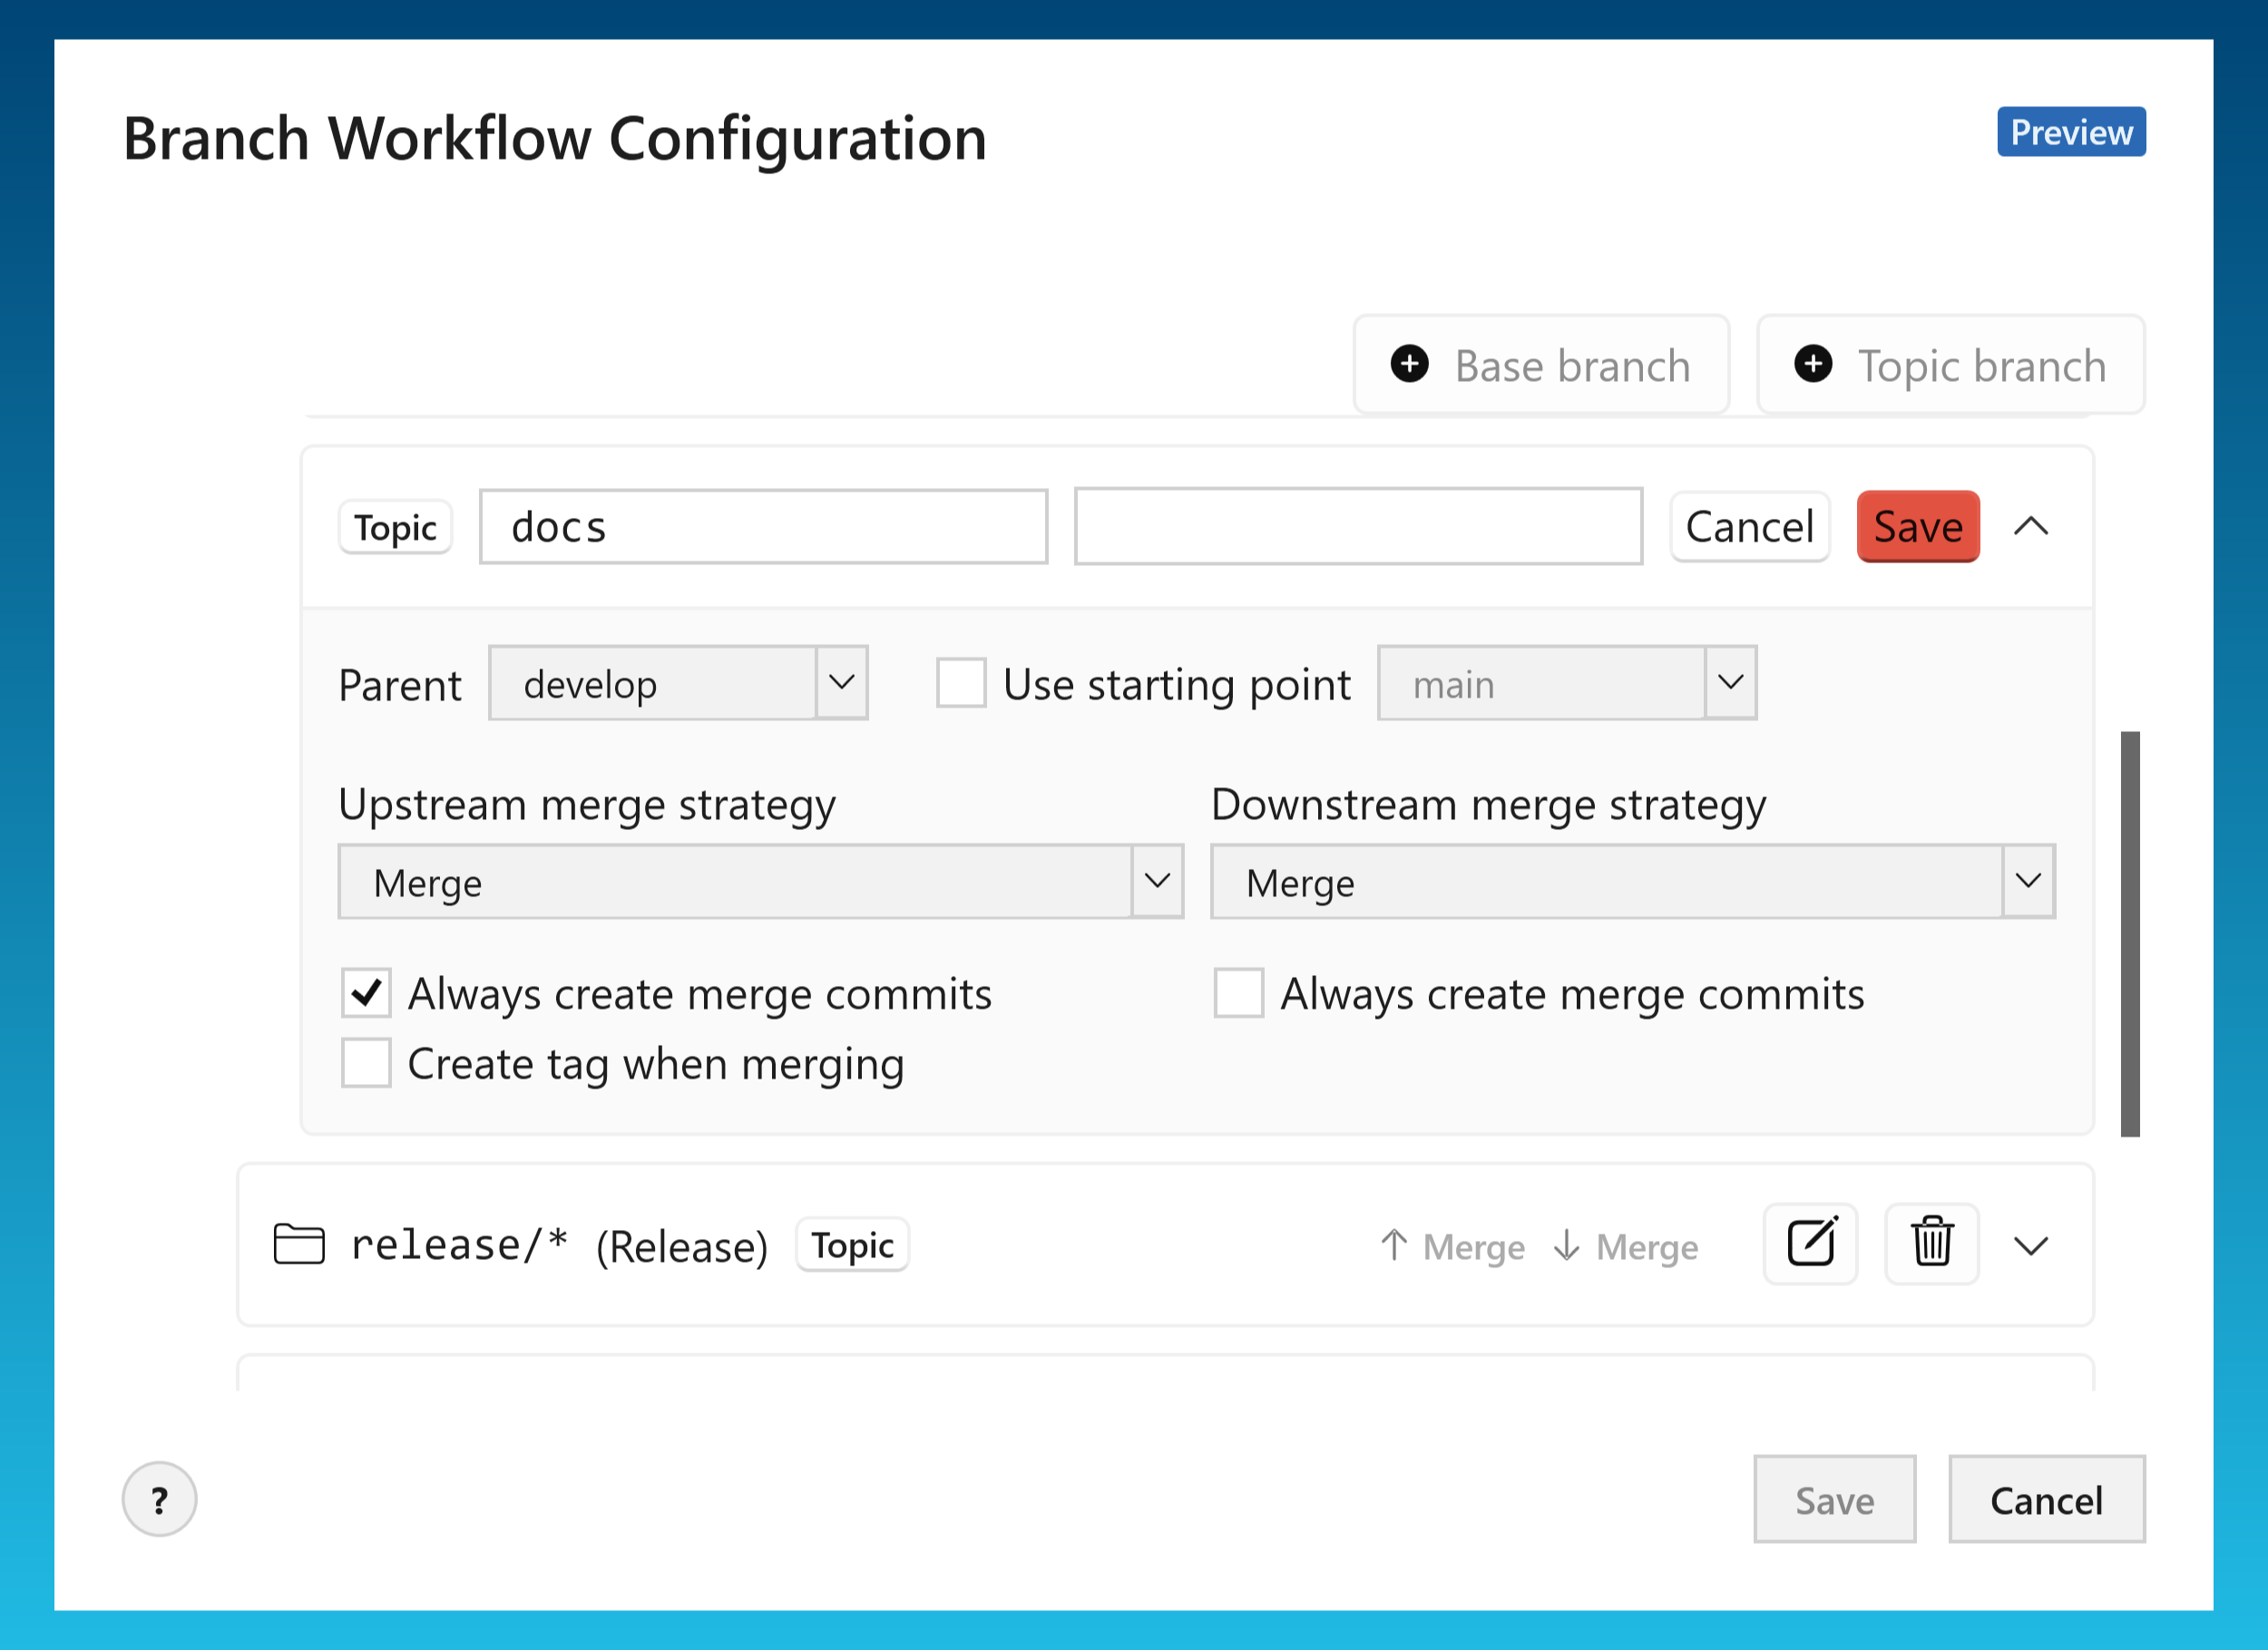Uncheck Always create merge commits under Upstream
Image resolution: width=2268 pixels, height=1650 pixels.
click(x=366, y=993)
